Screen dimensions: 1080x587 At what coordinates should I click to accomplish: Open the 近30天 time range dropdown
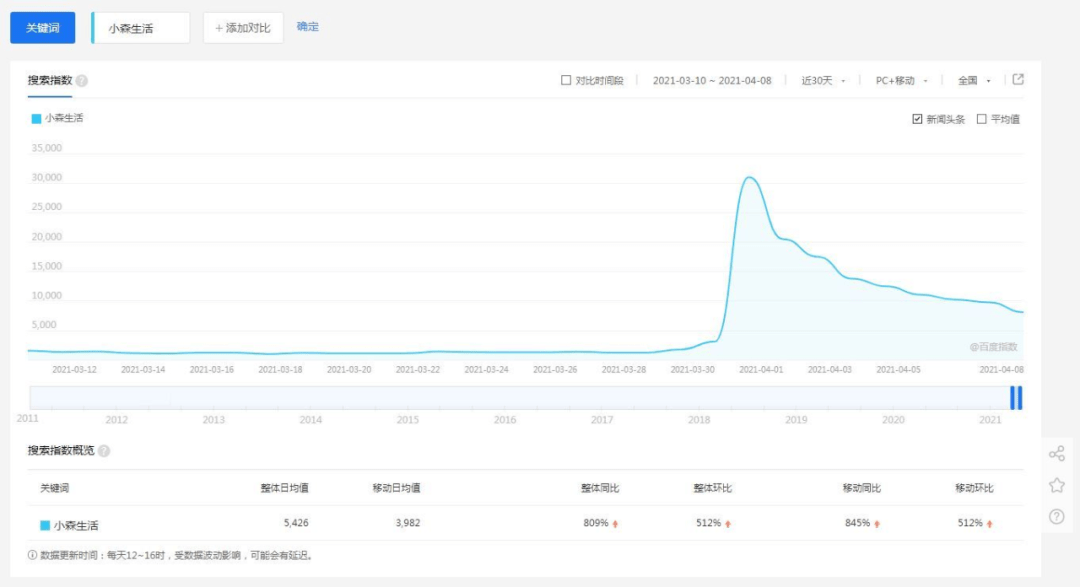pyautogui.click(x=823, y=81)
